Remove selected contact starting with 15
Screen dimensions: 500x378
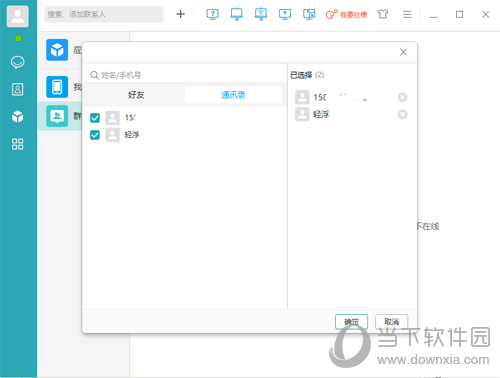(403, 97)
